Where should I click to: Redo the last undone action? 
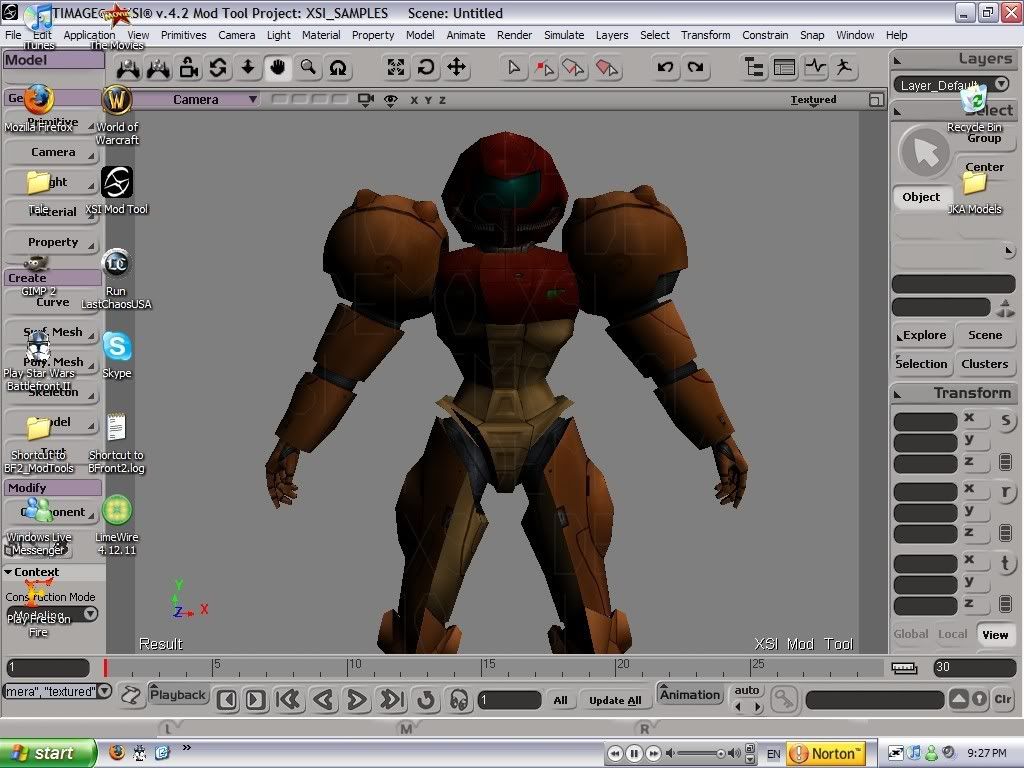click(695, 67)
